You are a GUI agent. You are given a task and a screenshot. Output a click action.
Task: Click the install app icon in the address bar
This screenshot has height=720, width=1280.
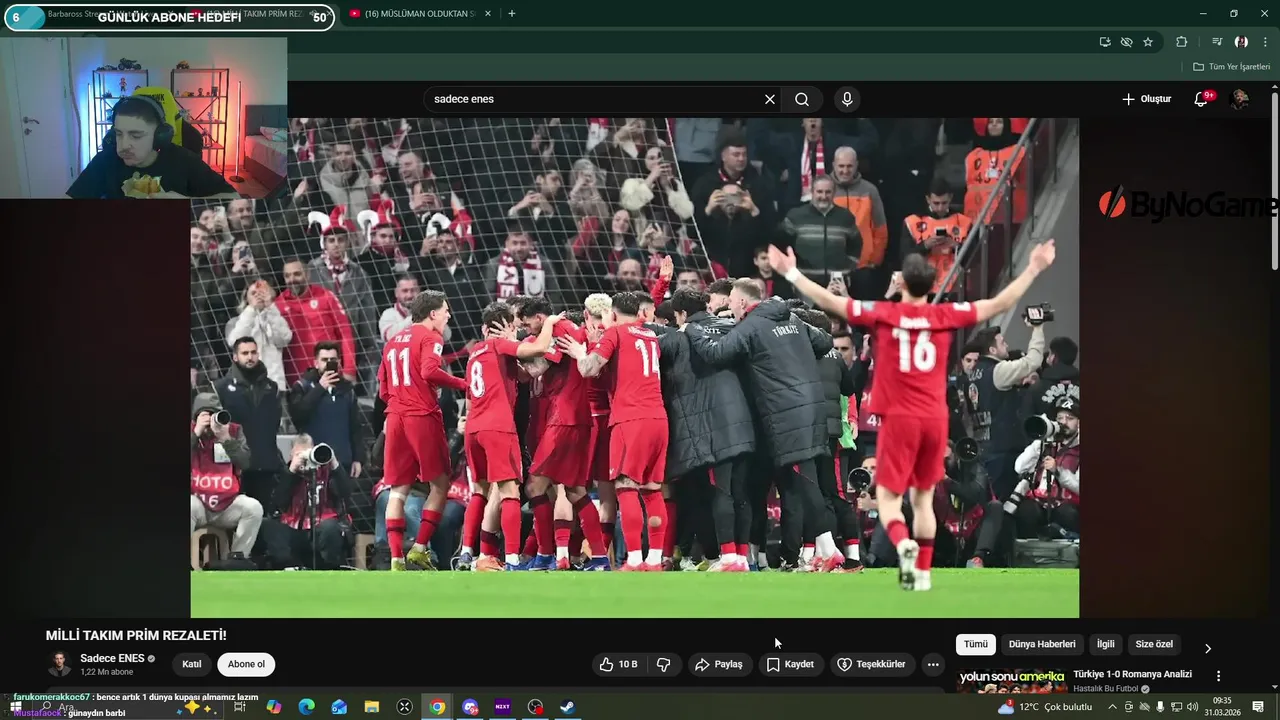point(1104,42)
